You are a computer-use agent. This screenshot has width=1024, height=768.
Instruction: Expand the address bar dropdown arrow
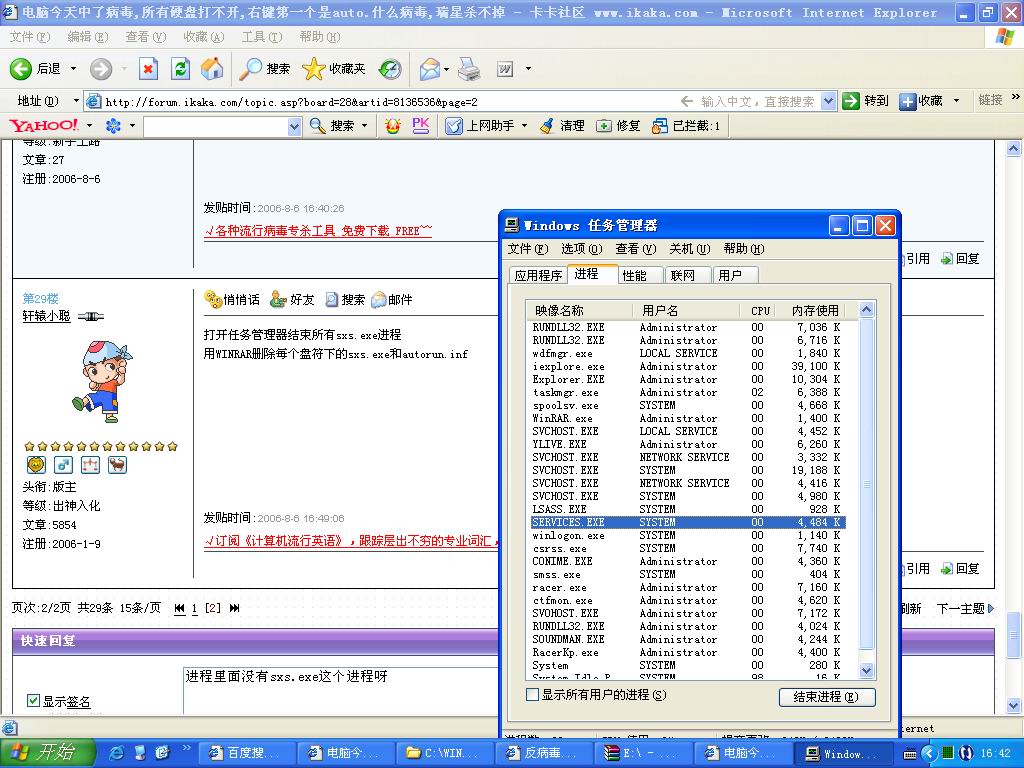[828, 101]
